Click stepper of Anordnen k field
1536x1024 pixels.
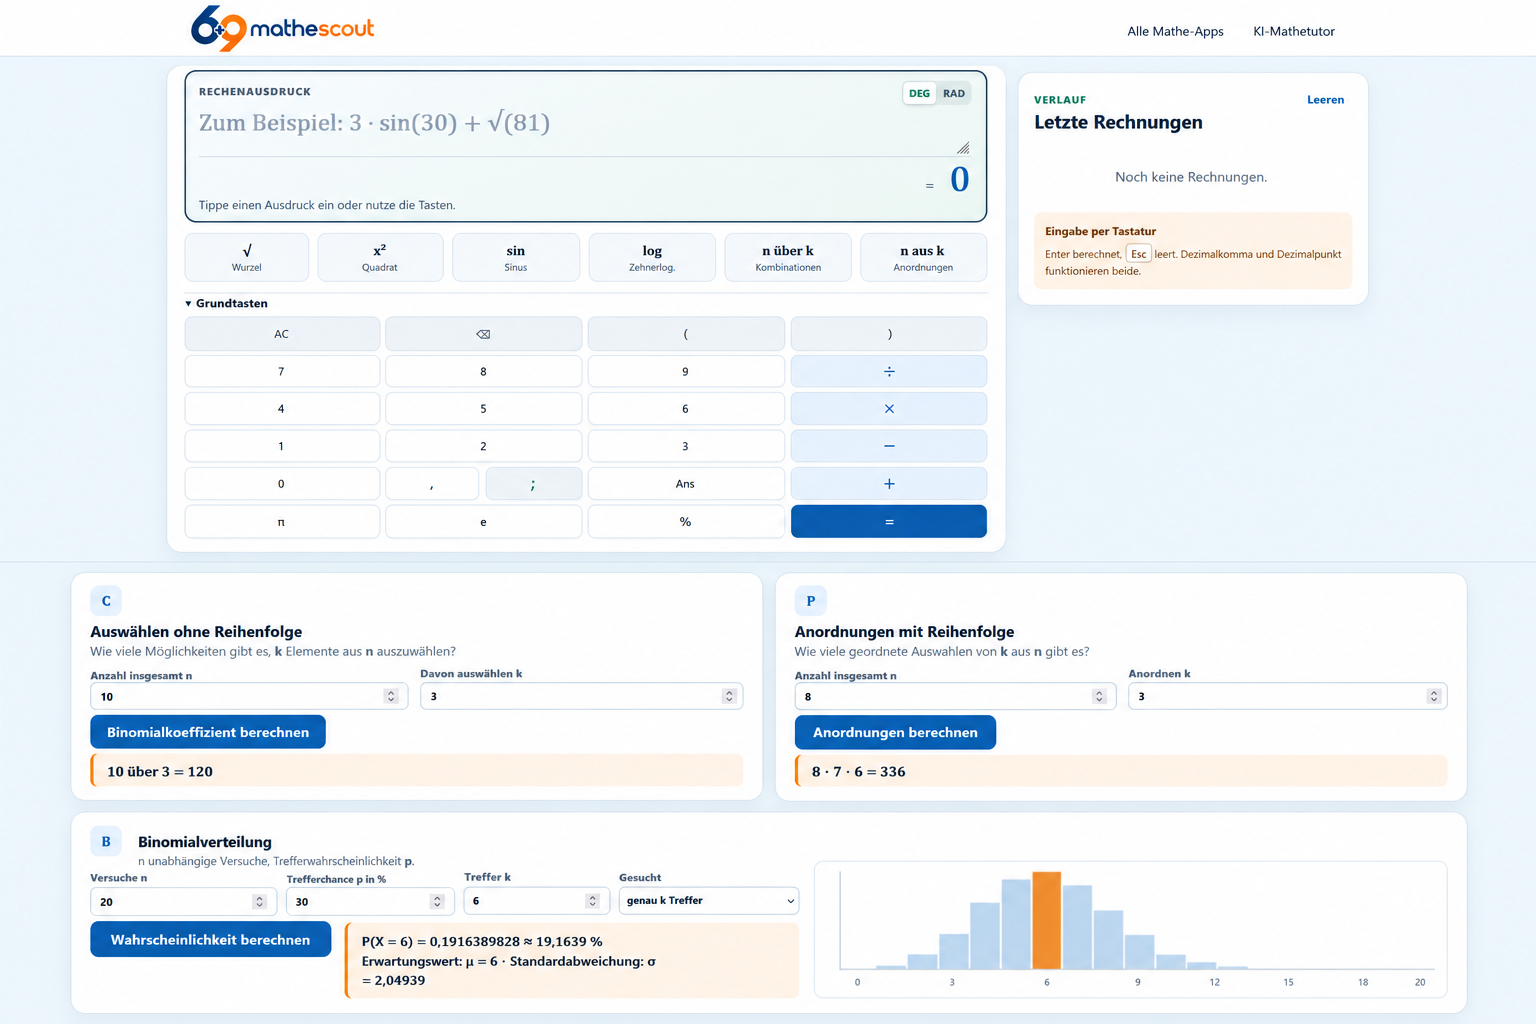point(1434,697)
